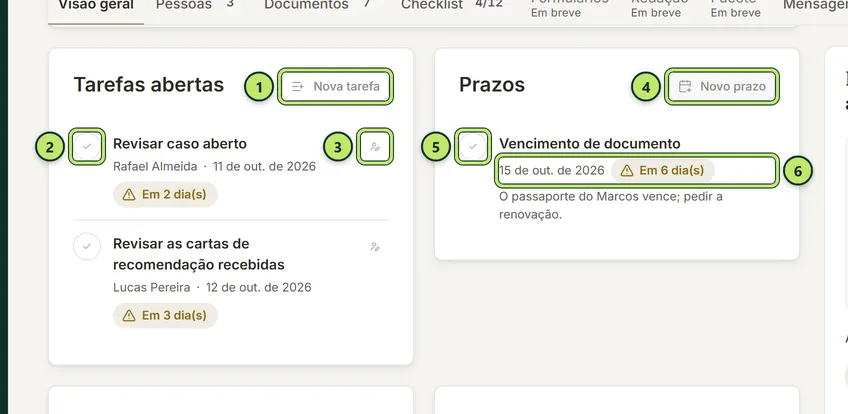
Task: Click reassign icon for Revisar as cartas task
Action: 375,246
